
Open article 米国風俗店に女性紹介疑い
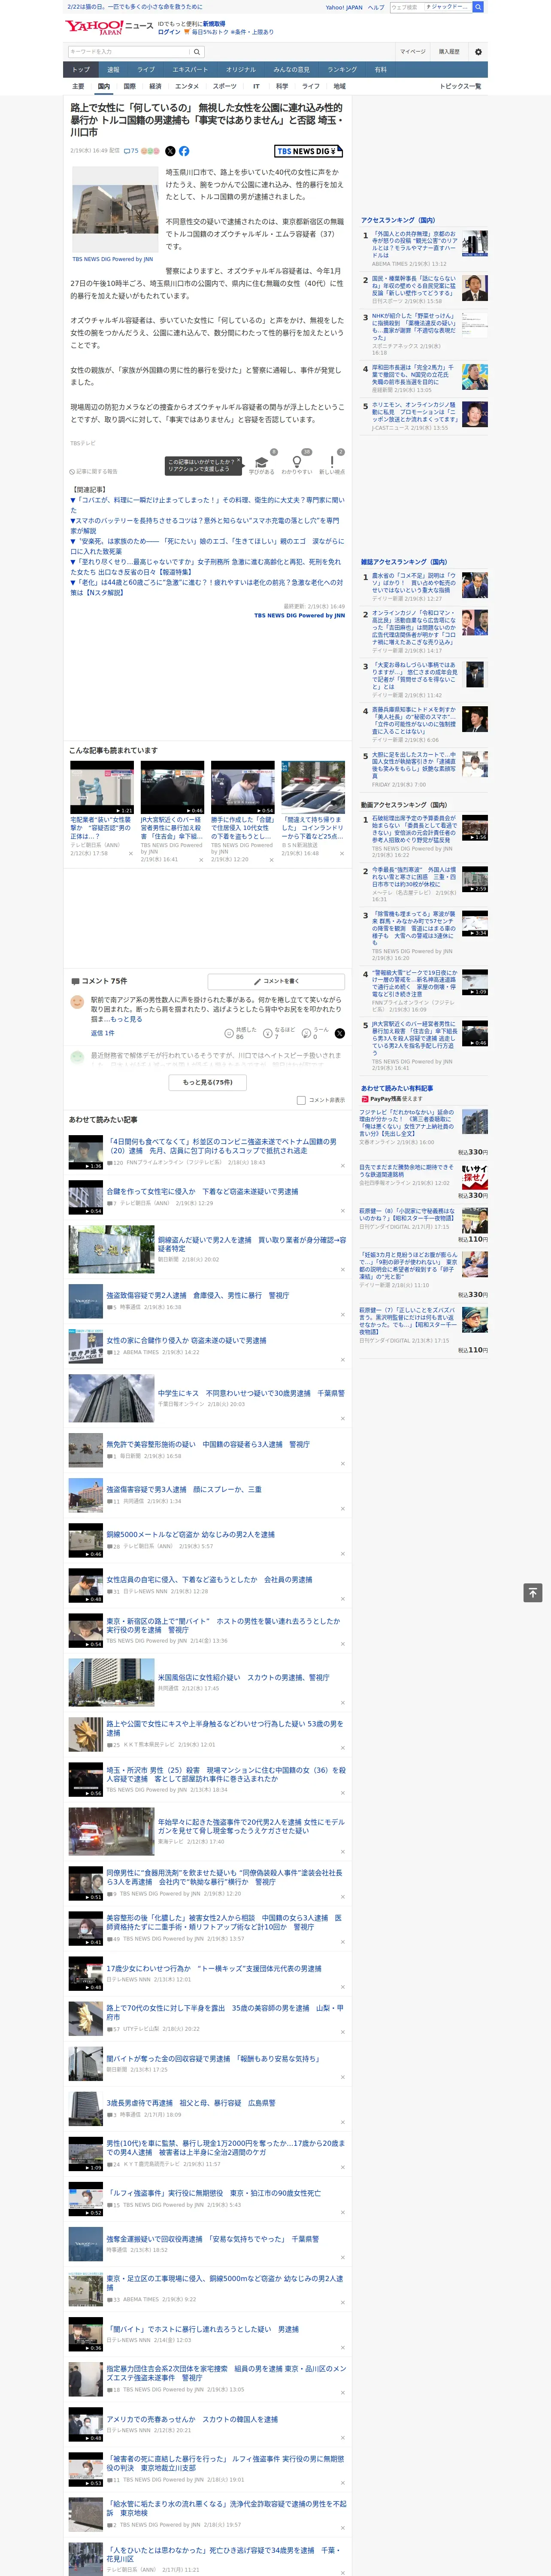click(x=243, y=1677)
